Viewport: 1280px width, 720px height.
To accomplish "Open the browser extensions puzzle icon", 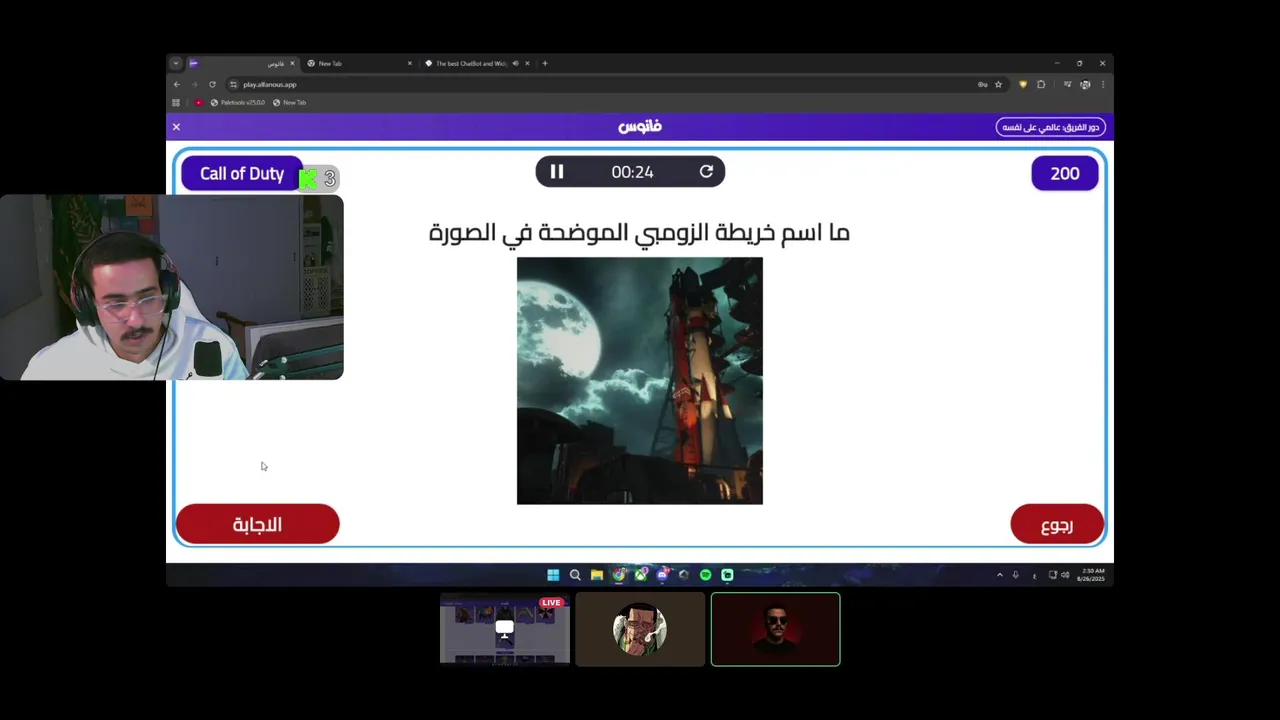I will pos(1041,84).
